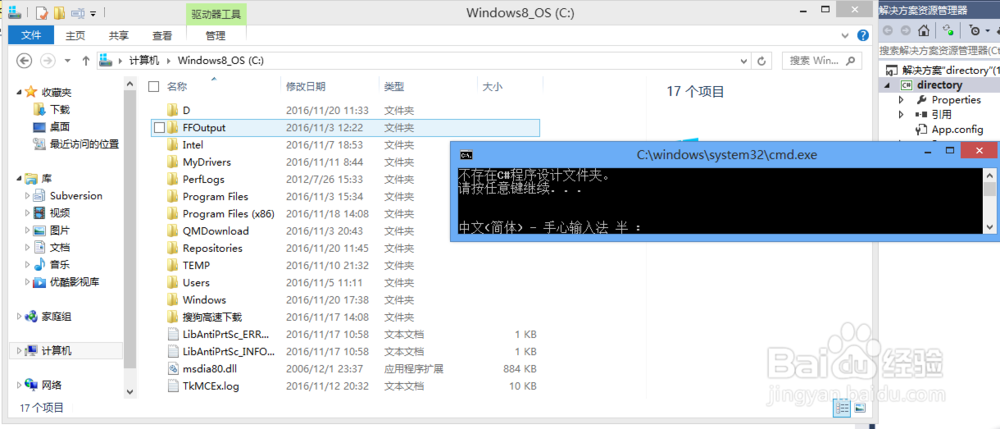Sort by the 大小 column header

[x=492, y=86]
